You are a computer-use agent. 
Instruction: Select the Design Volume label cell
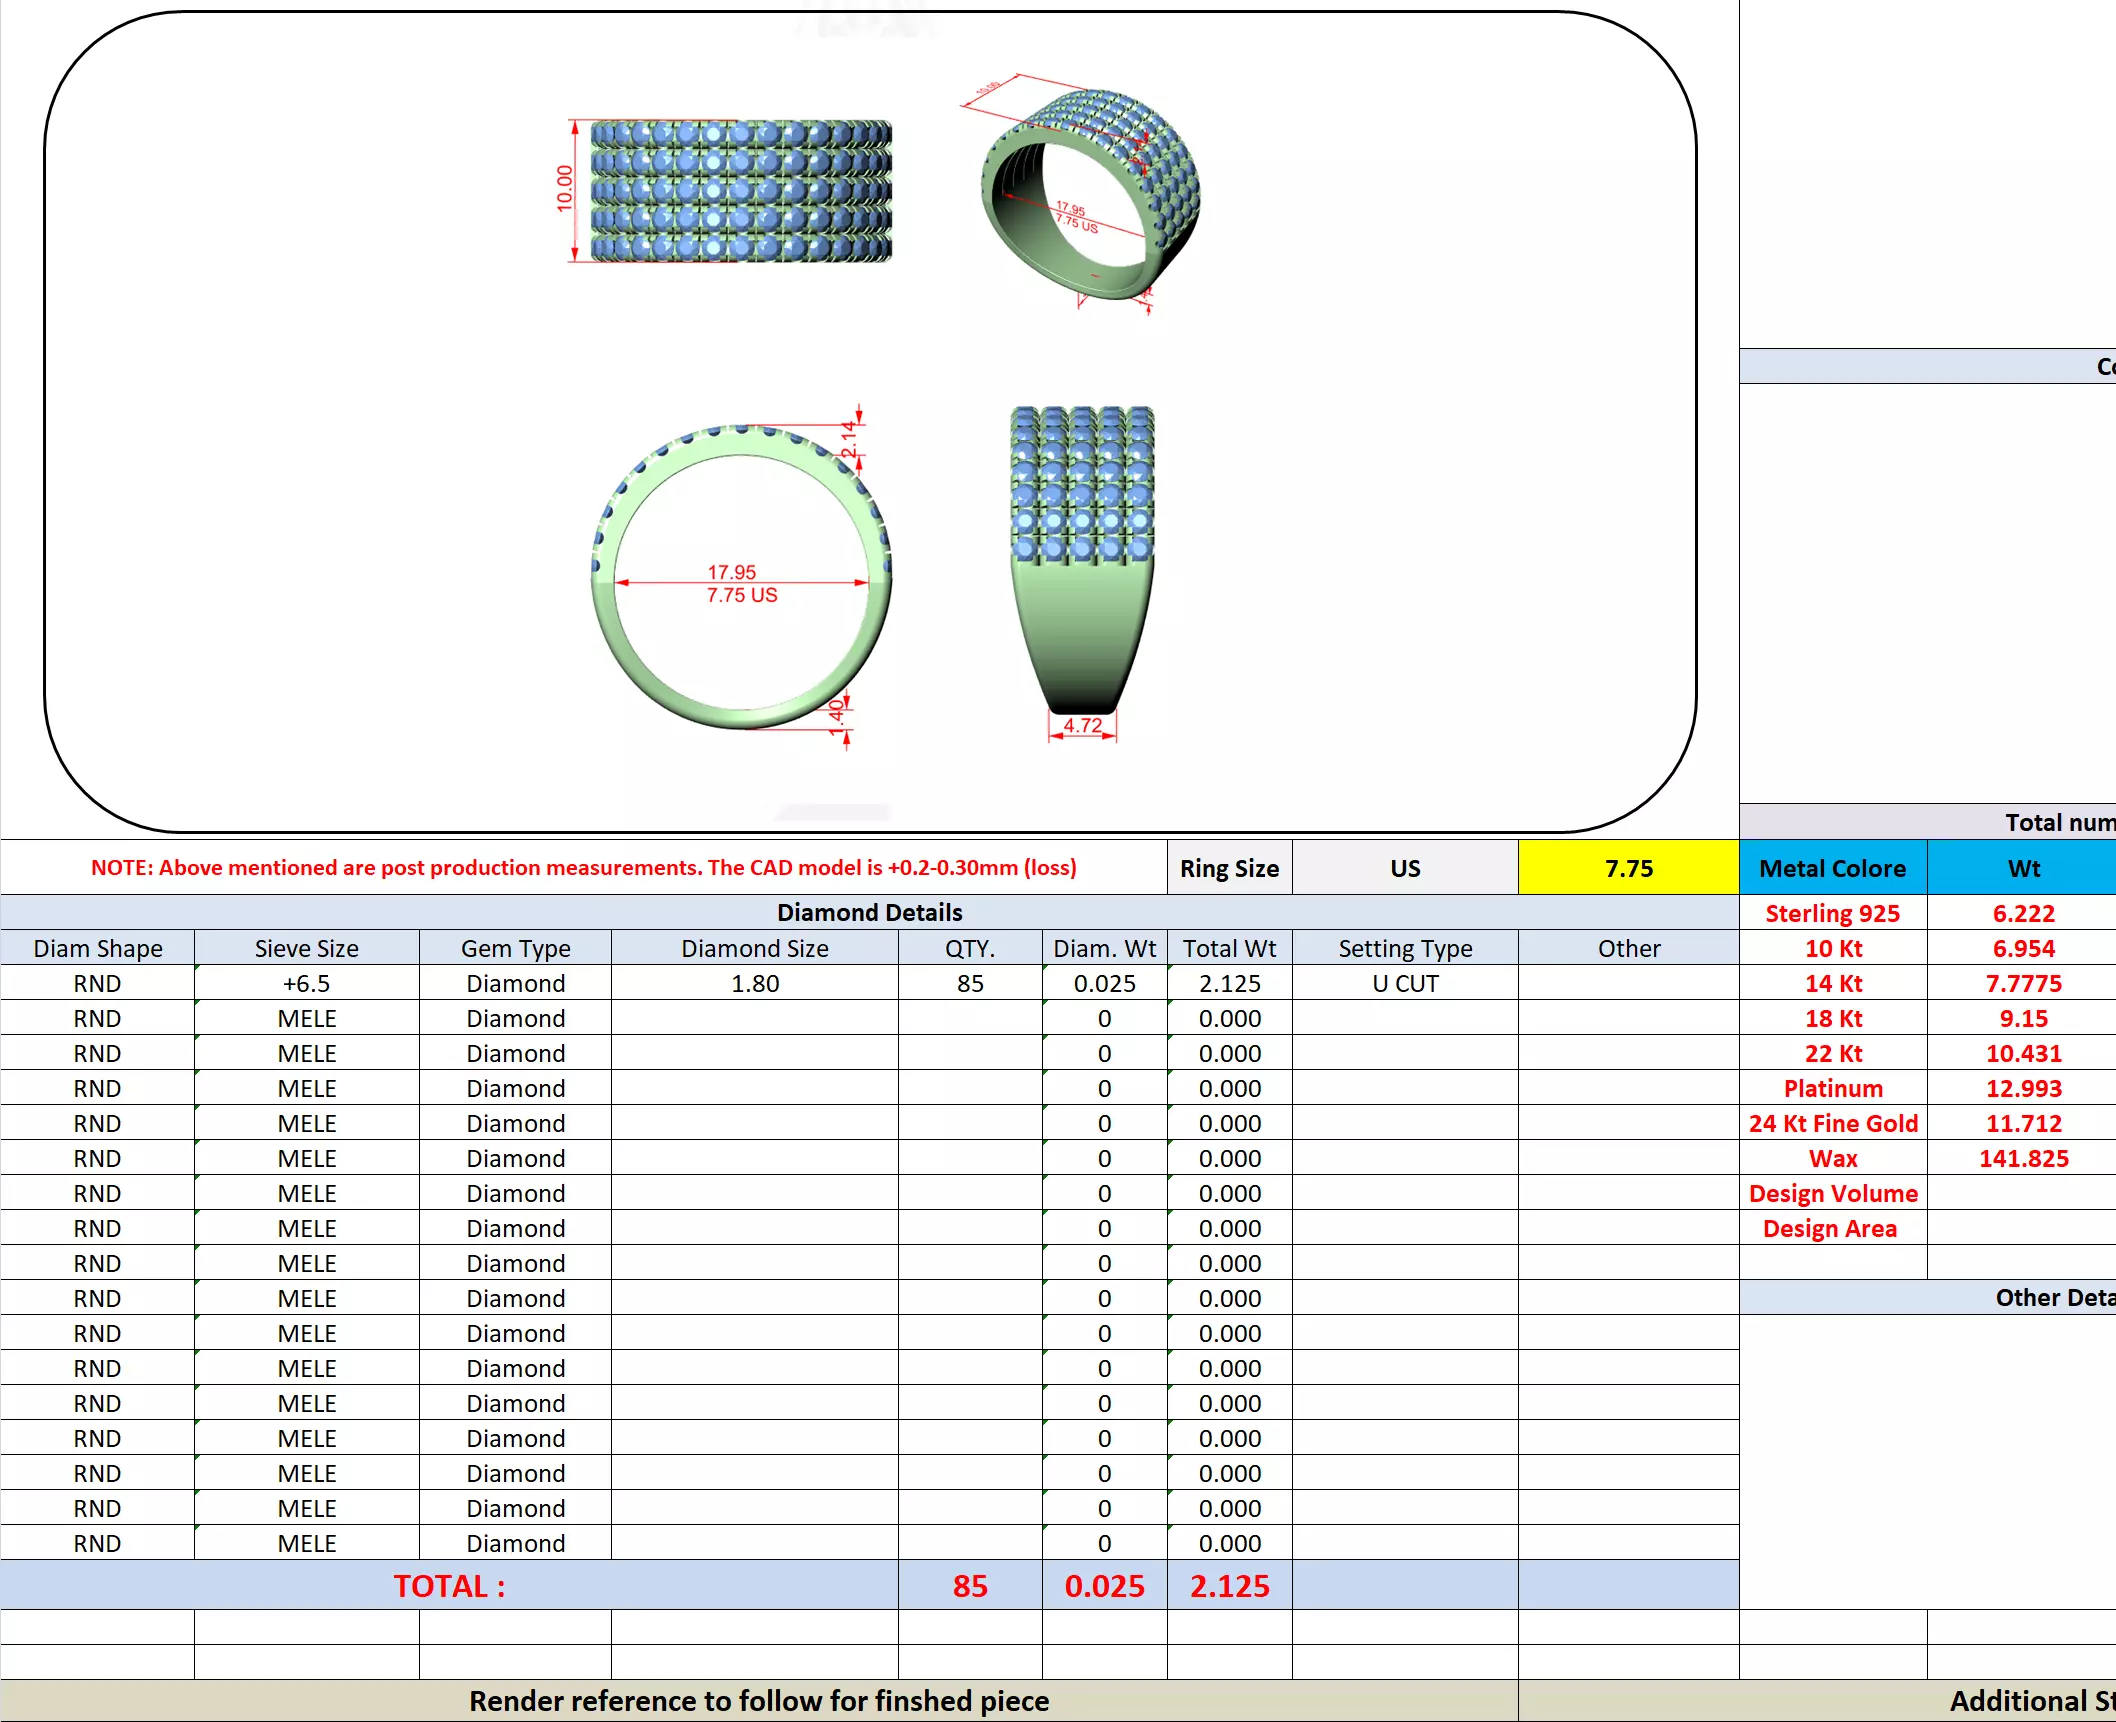point(1832,1193)
